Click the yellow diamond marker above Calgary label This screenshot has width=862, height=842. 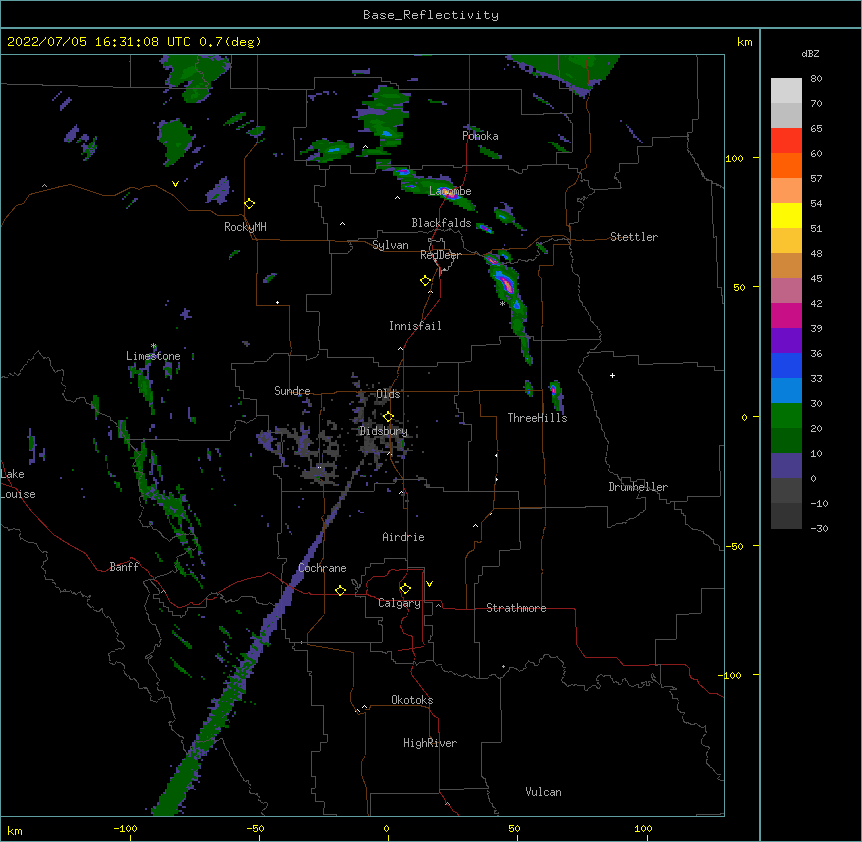pyautogui.click(x=405, y=589)
